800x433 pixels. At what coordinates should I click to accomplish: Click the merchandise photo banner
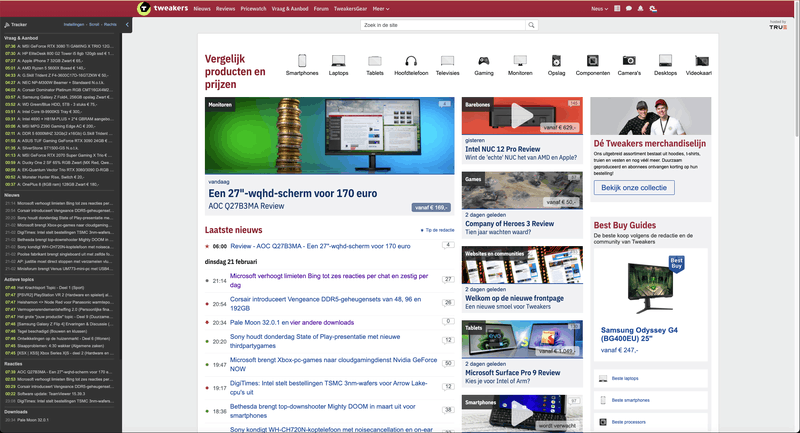coord(651,116)
